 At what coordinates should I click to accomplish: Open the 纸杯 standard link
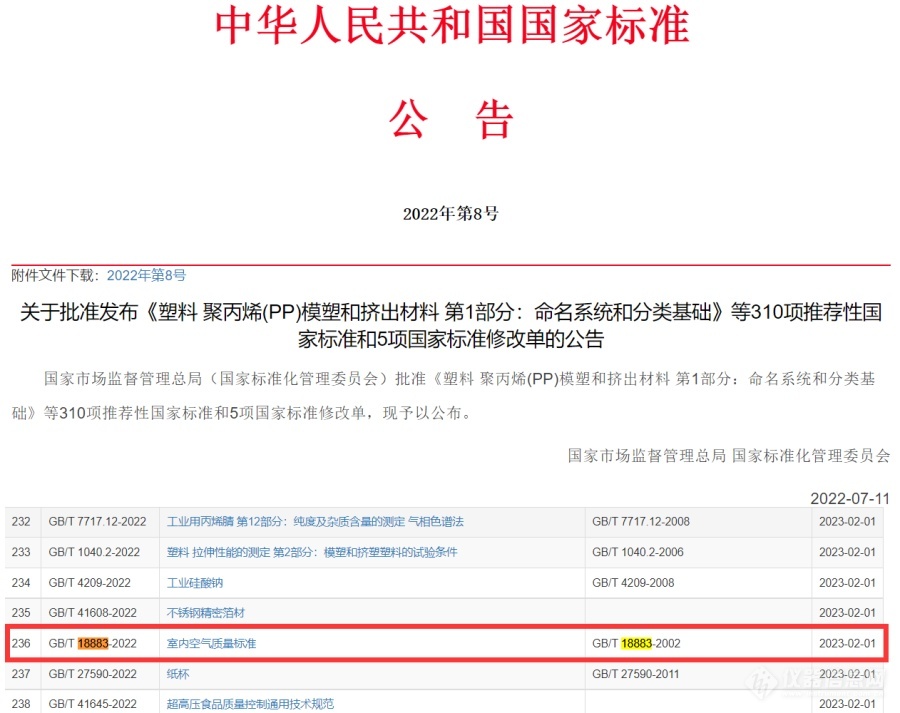pos(178,673)
